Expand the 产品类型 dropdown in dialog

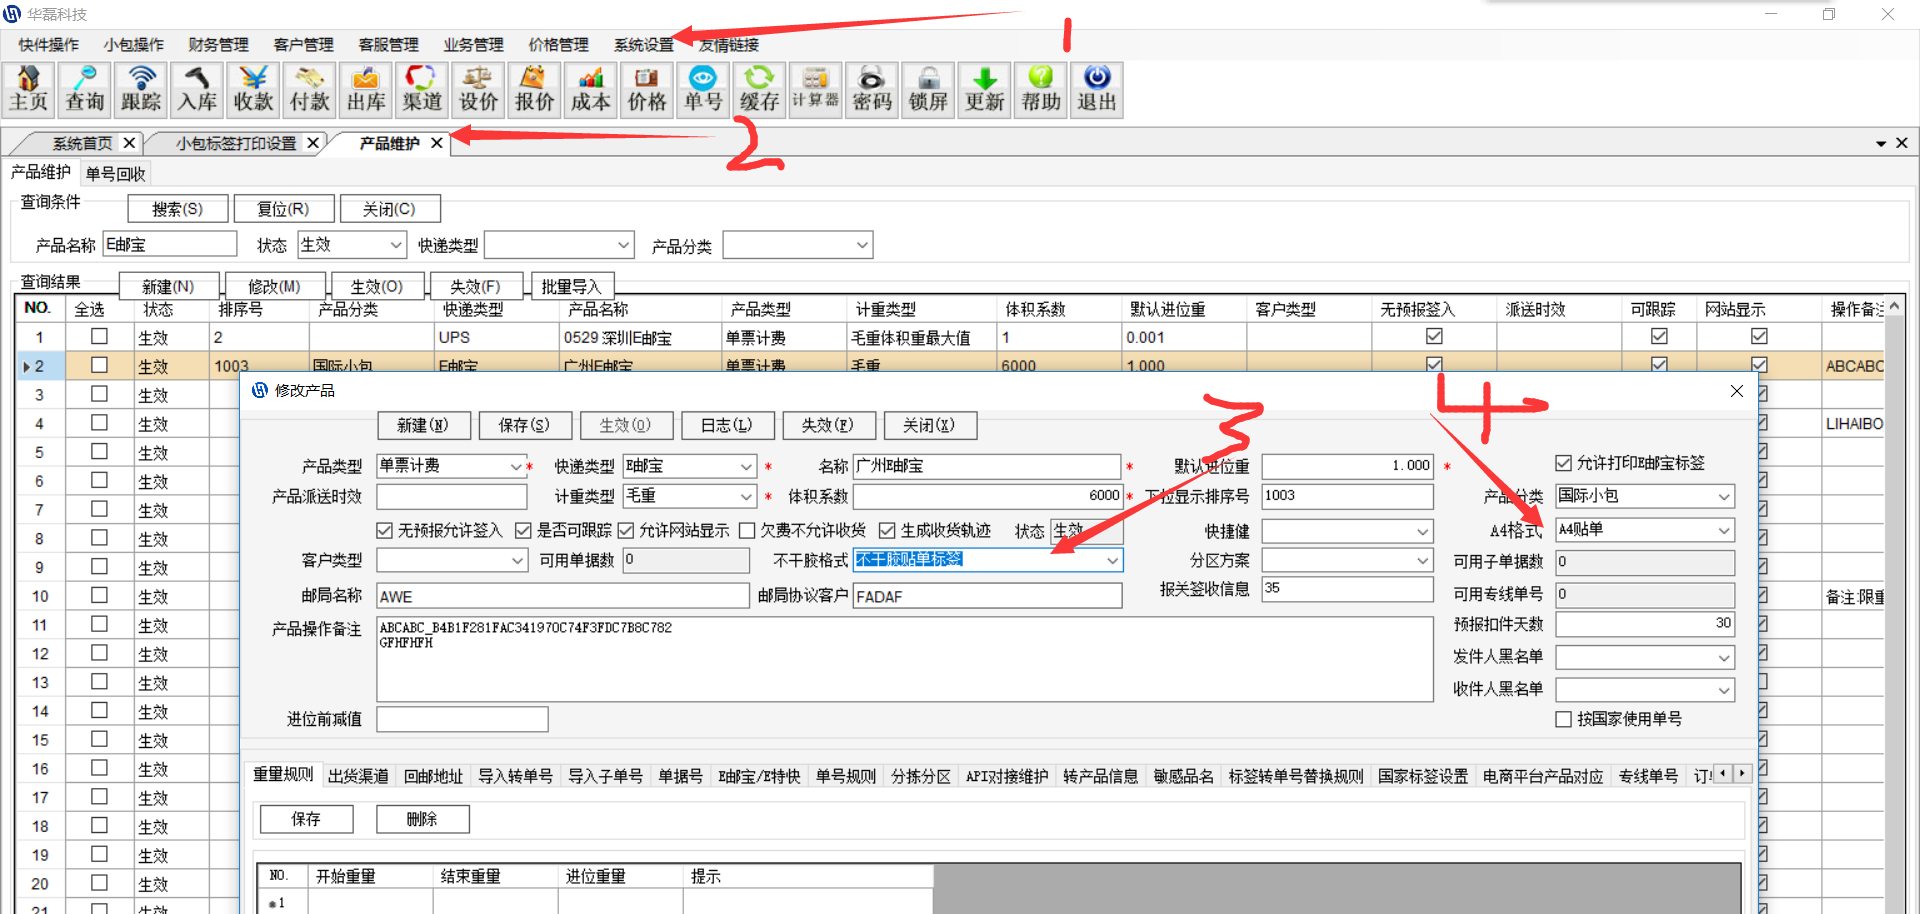(516, 466)
